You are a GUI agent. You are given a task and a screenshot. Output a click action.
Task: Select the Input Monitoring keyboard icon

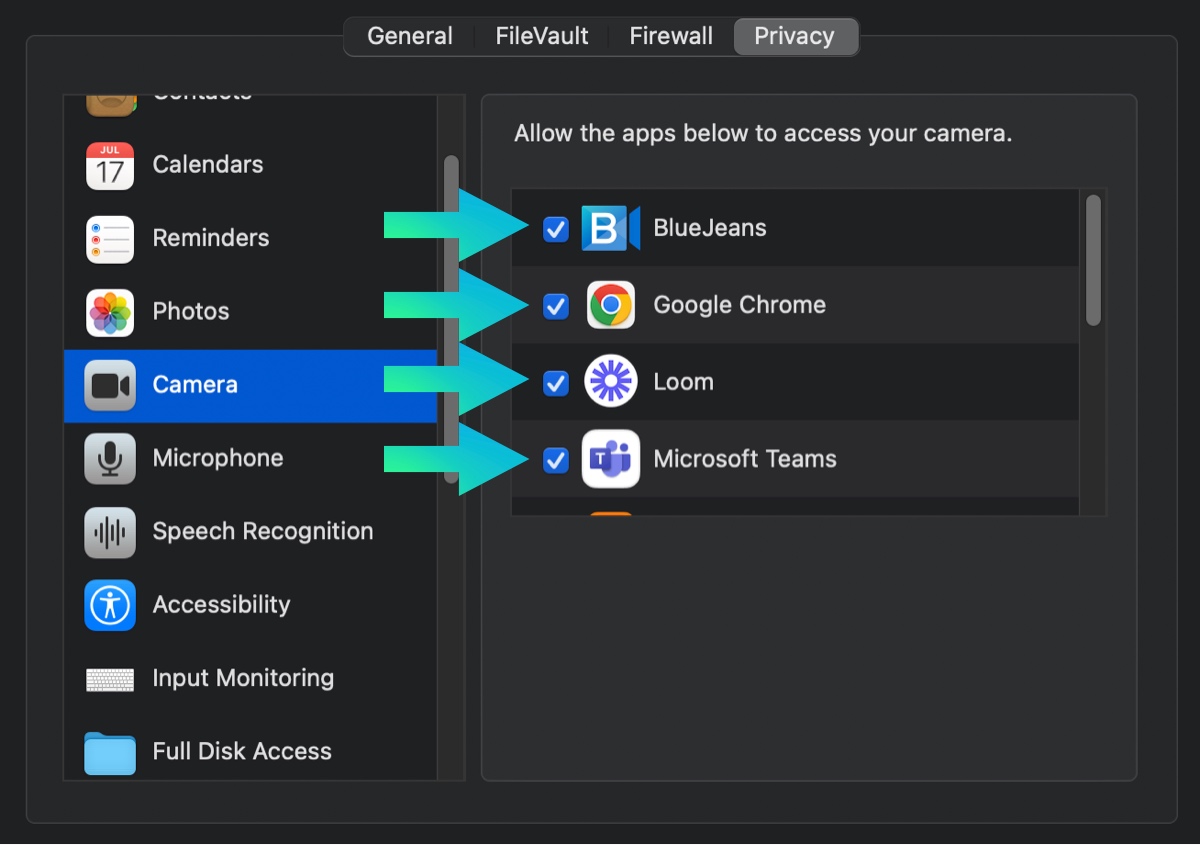point(110,679)
